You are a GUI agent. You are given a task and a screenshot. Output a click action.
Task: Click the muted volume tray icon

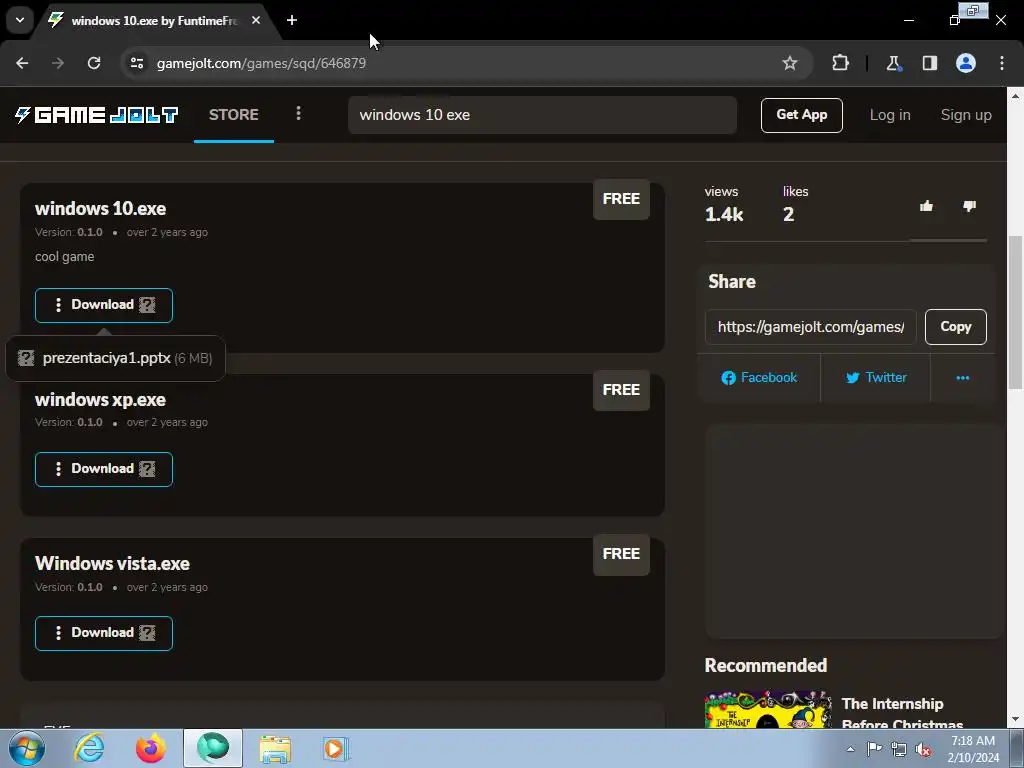[923, 749]
